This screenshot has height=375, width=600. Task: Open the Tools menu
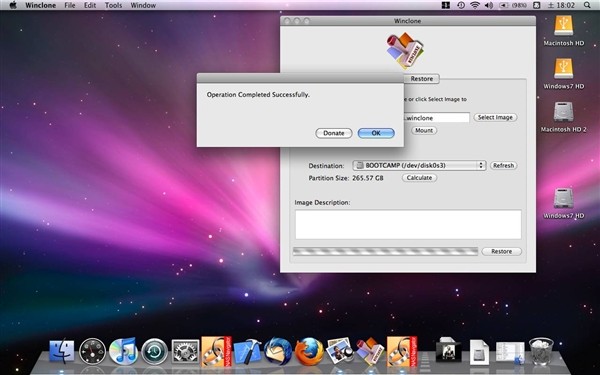click(113, 5)
